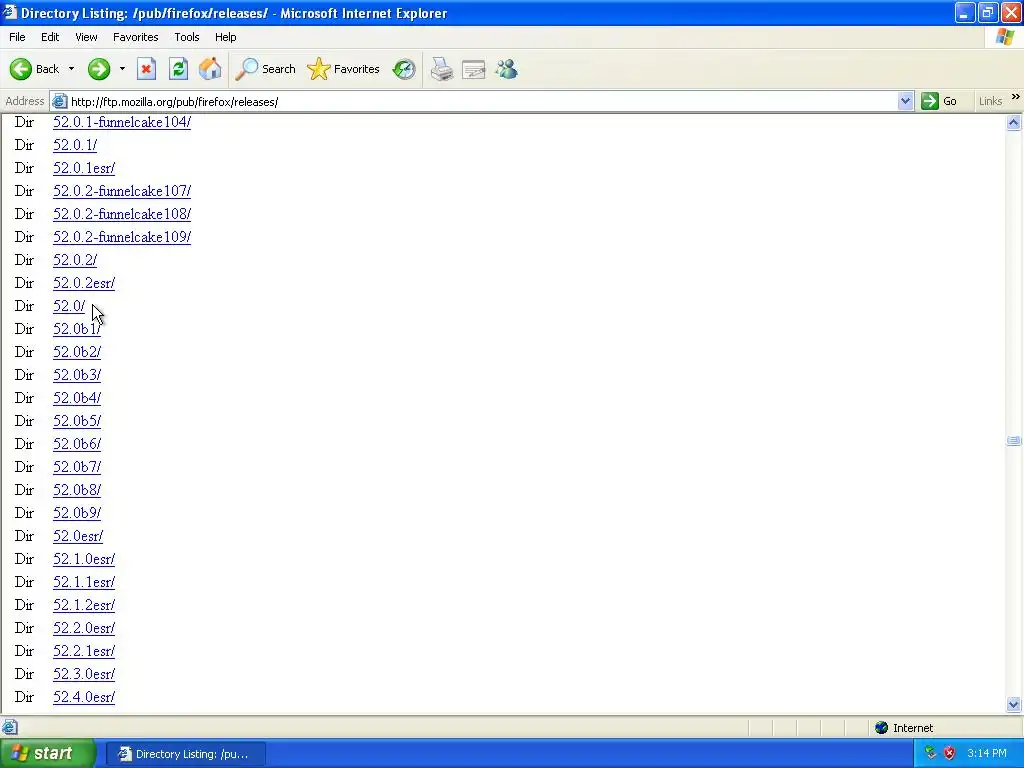
Task: Open the 52.2.0esr/ directory link
Action: click(x=84, y=628)
